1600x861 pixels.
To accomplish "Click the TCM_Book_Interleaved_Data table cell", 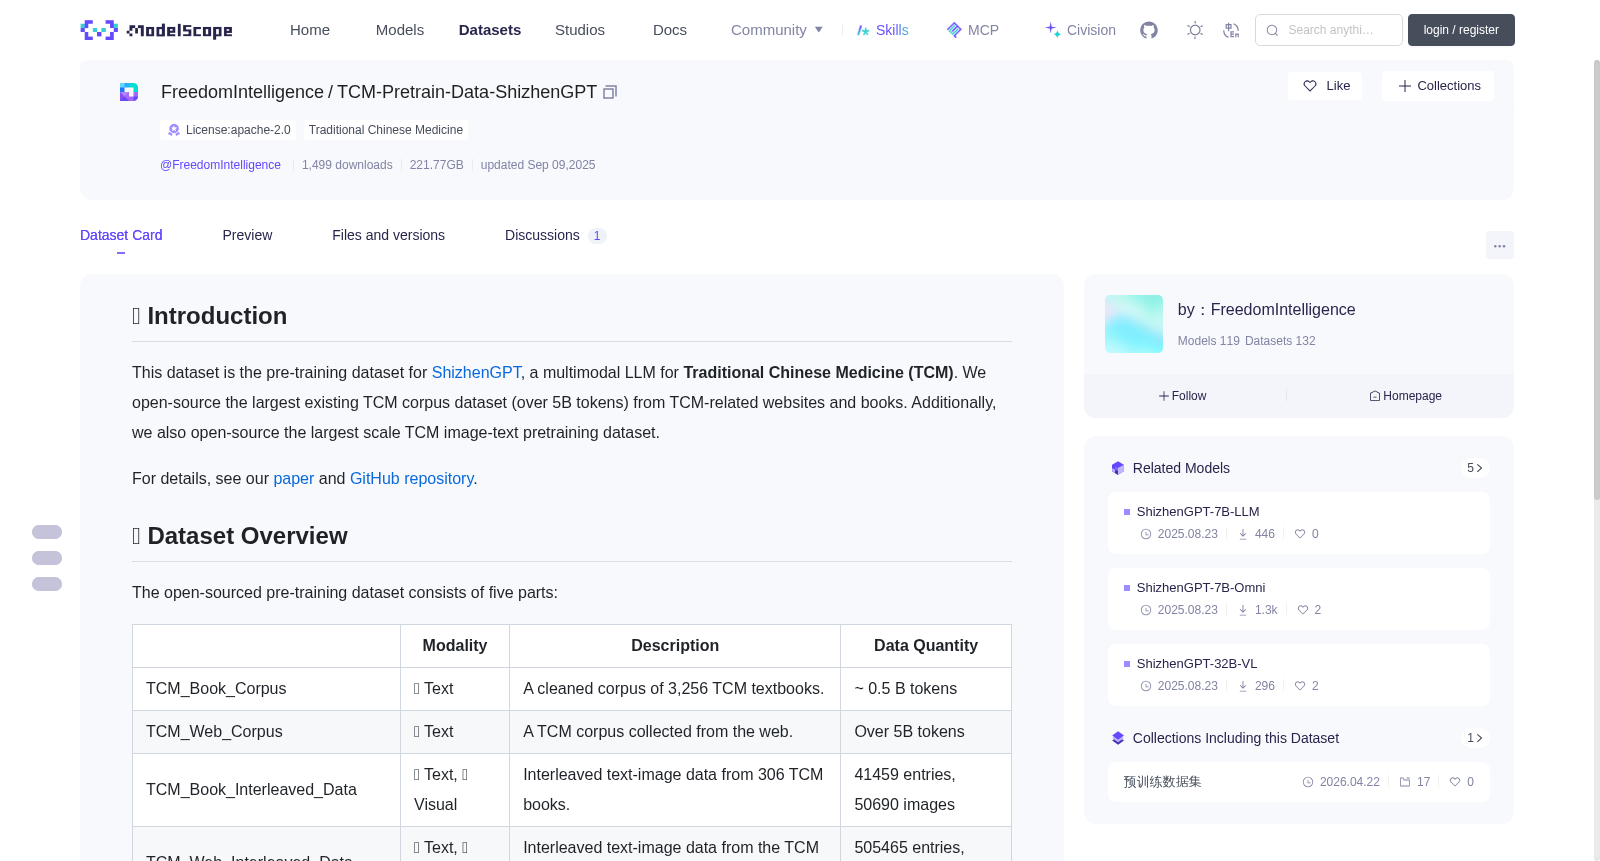I will pyautogui.click(x=266, y=790).
